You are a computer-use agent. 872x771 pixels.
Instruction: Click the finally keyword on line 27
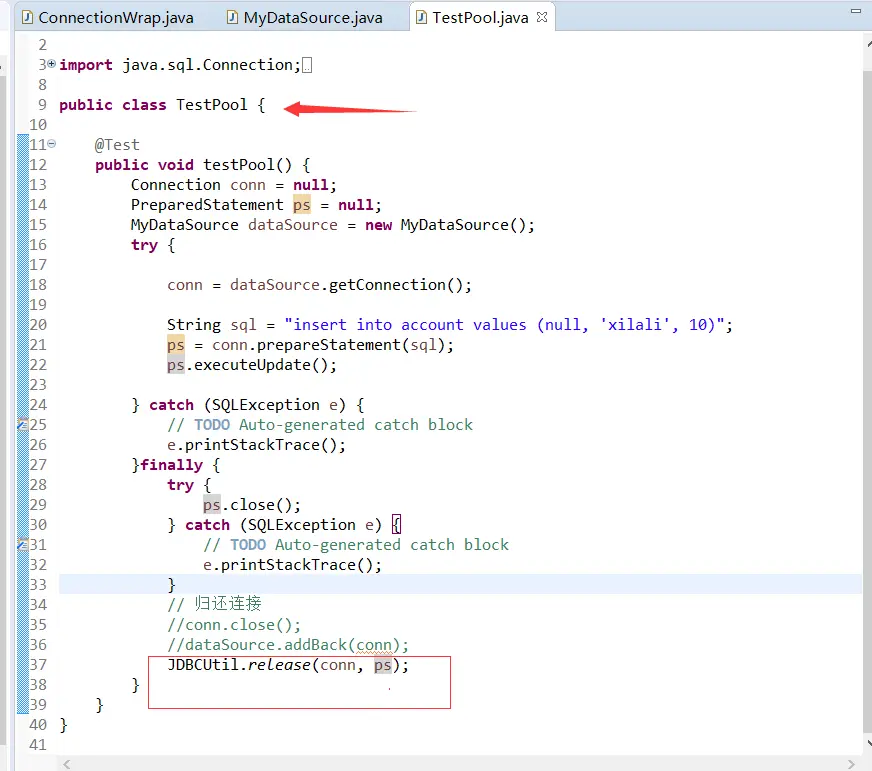pos(171,465)
